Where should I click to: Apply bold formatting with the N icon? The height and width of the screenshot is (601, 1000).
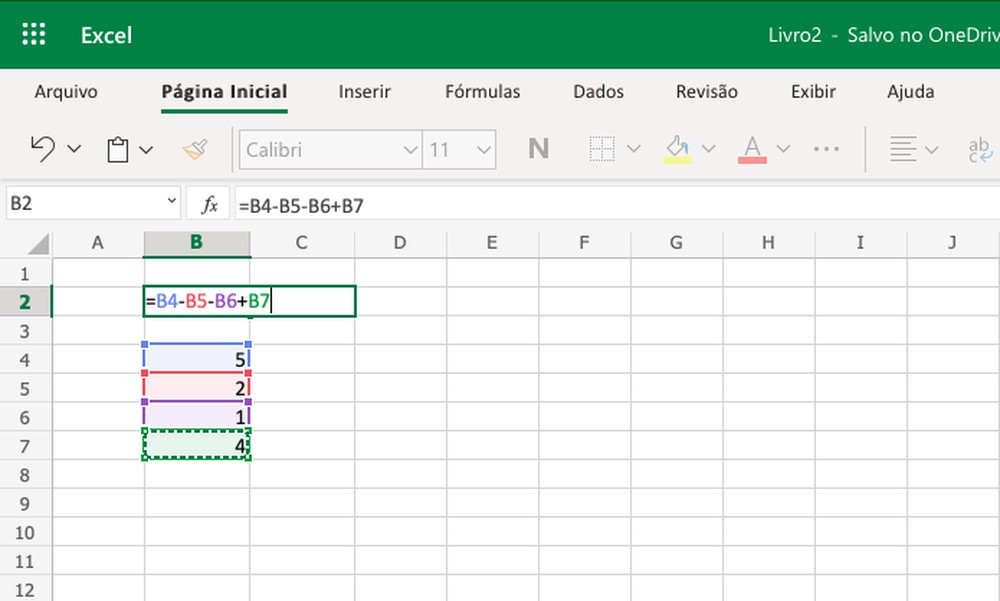pos(538,147)
